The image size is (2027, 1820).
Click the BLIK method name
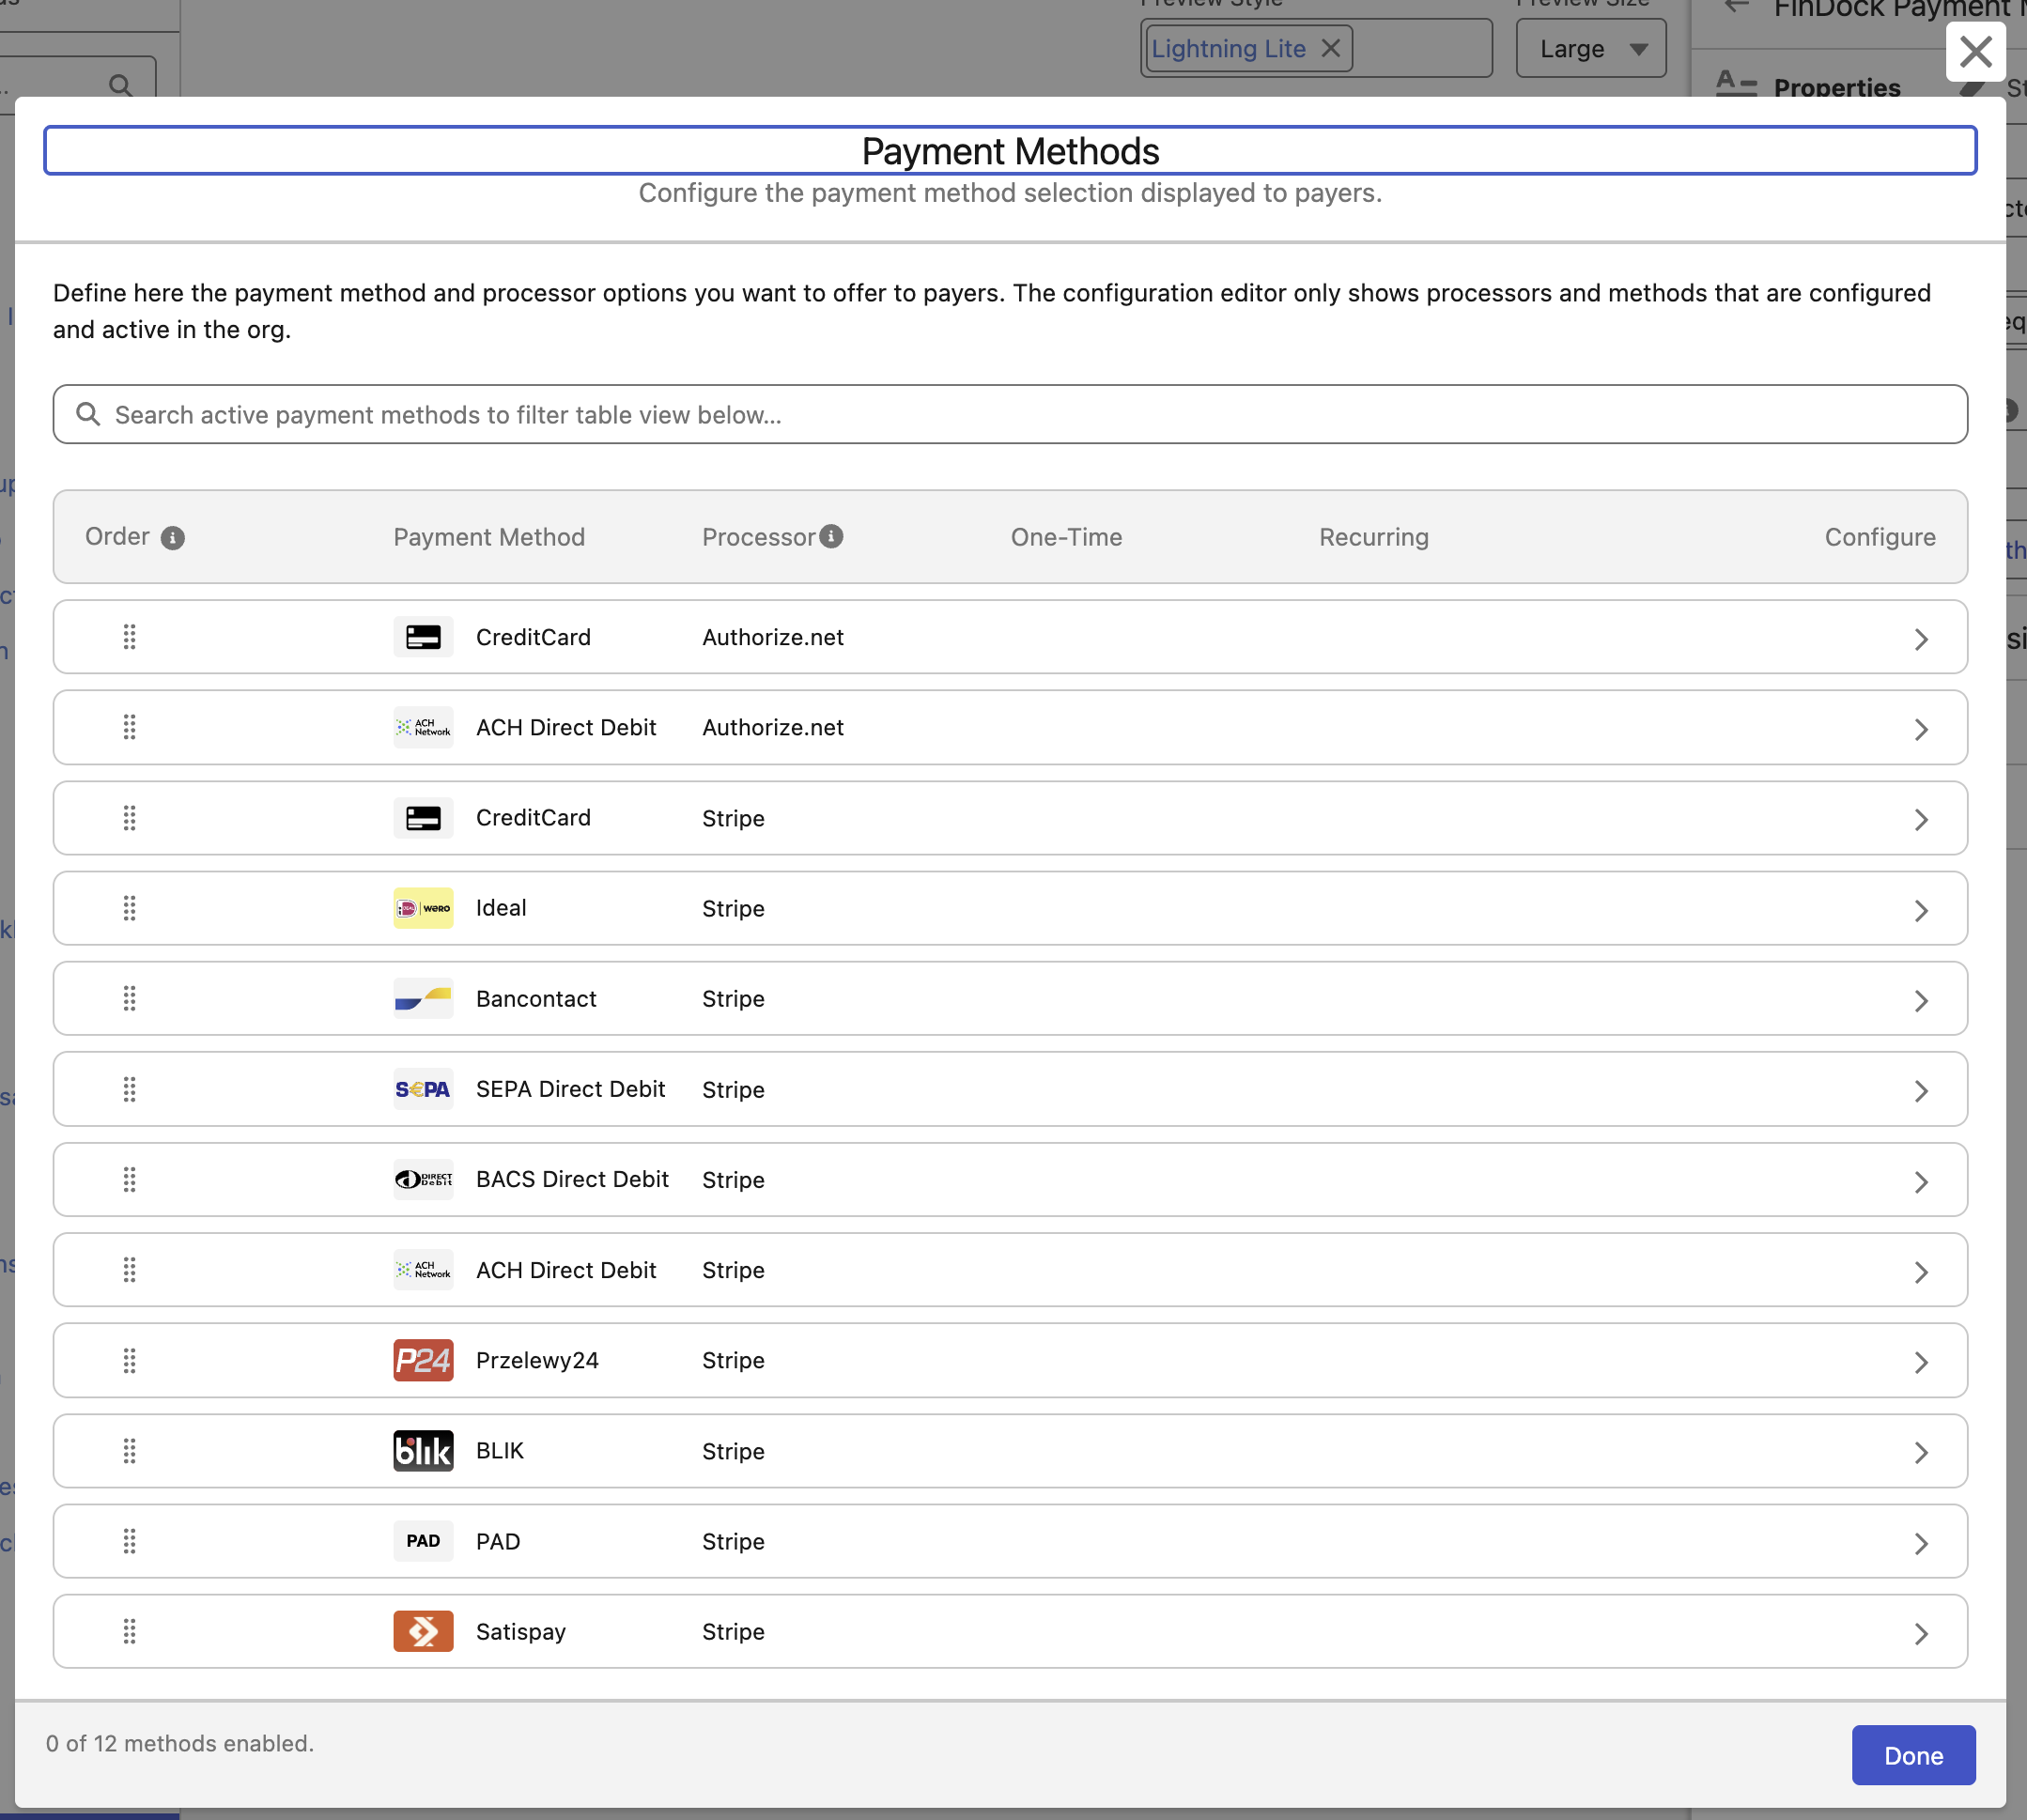tap(500, 1451)
